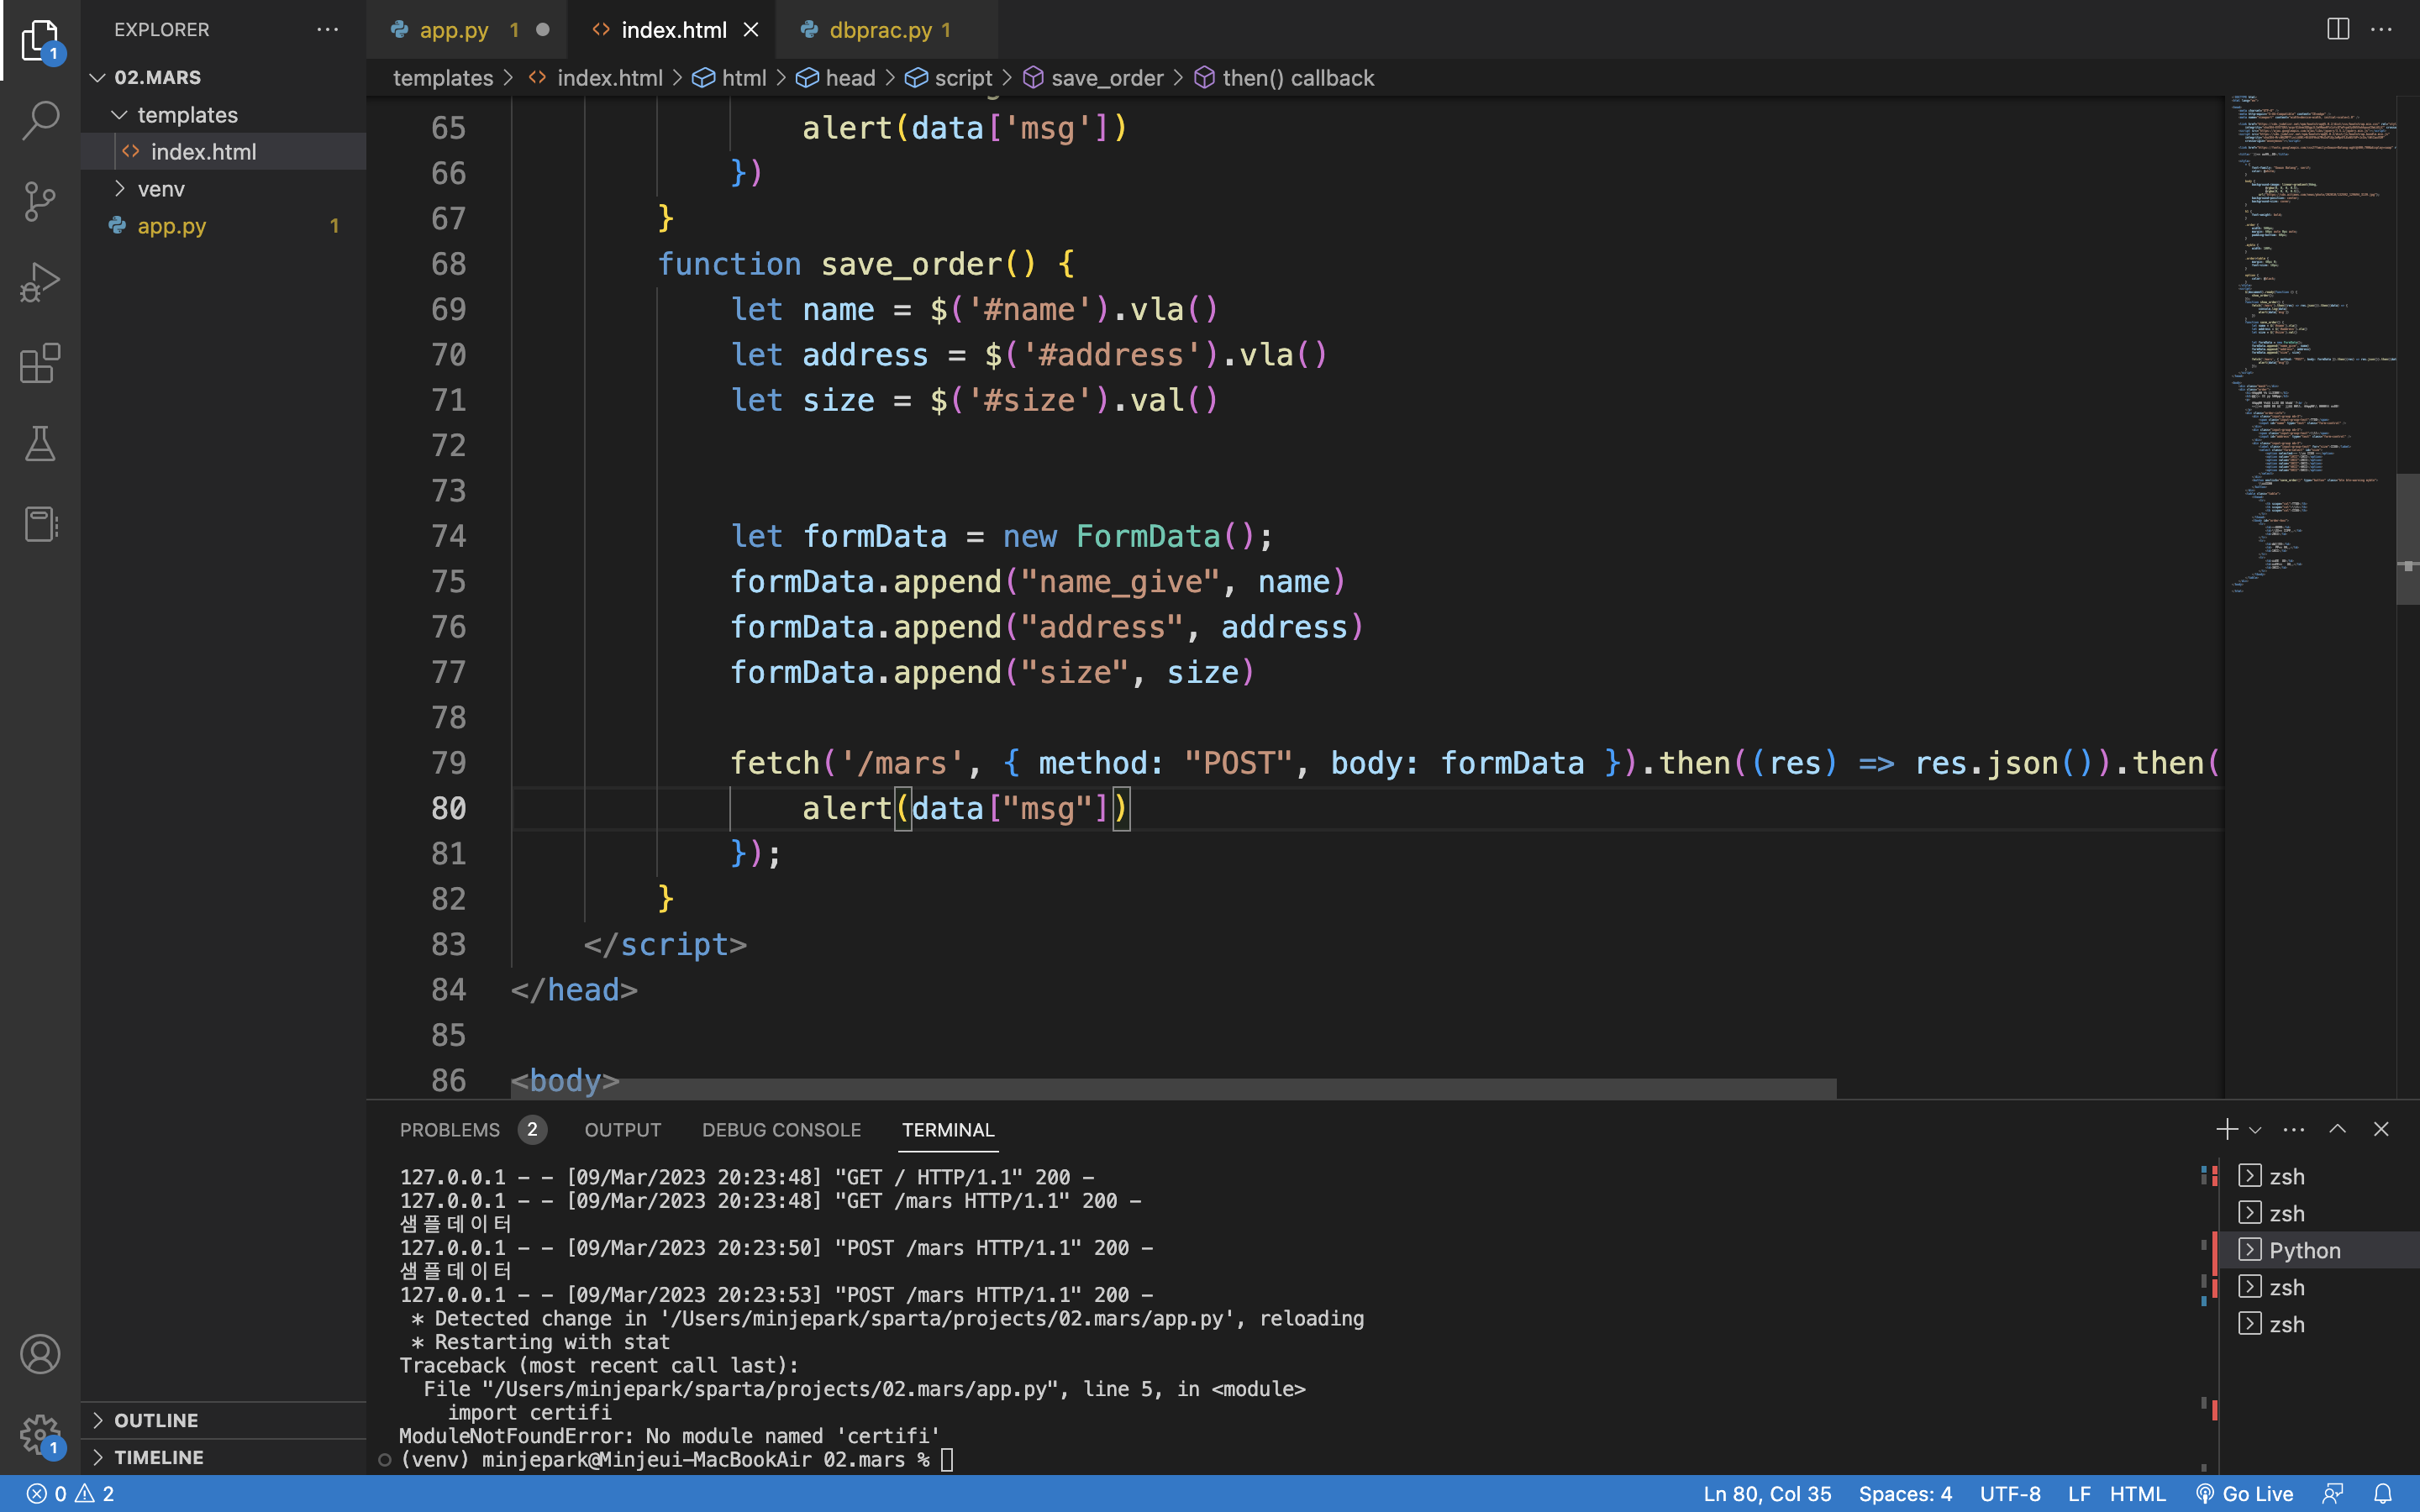Change encoding via UTF-8 status item
Viewport: 2420px width, 1512px height.
coord(2010,1494)
